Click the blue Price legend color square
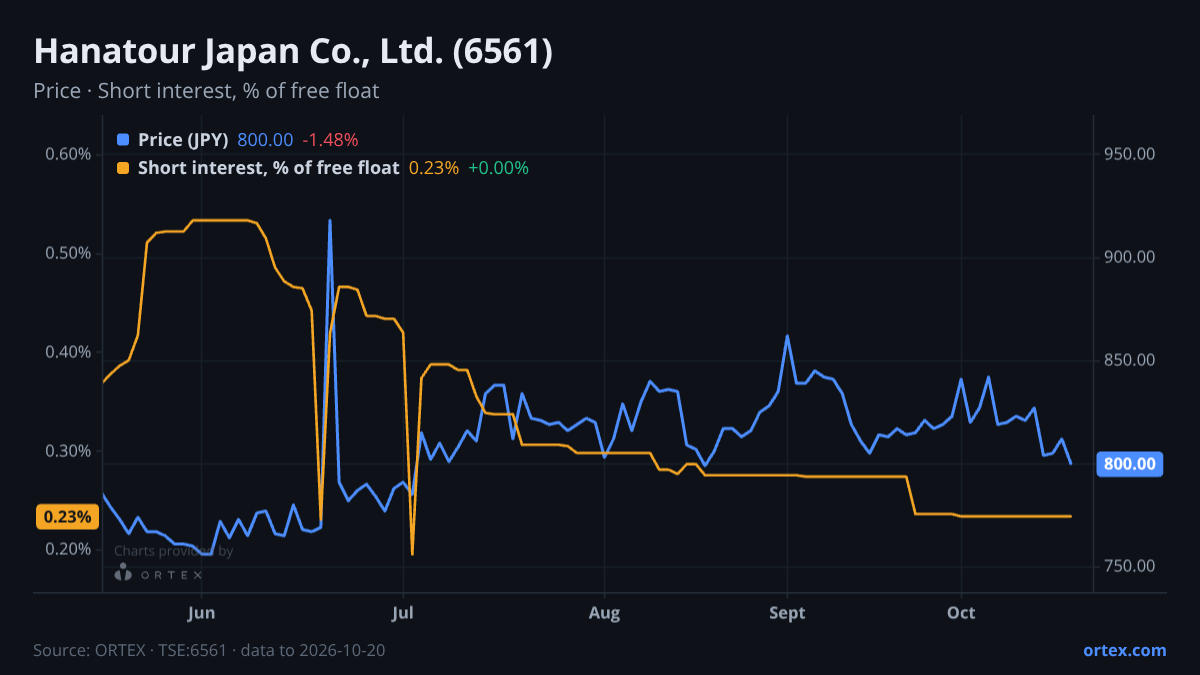1200x675 pixels. pyautogui.click(x=123, y=140)
